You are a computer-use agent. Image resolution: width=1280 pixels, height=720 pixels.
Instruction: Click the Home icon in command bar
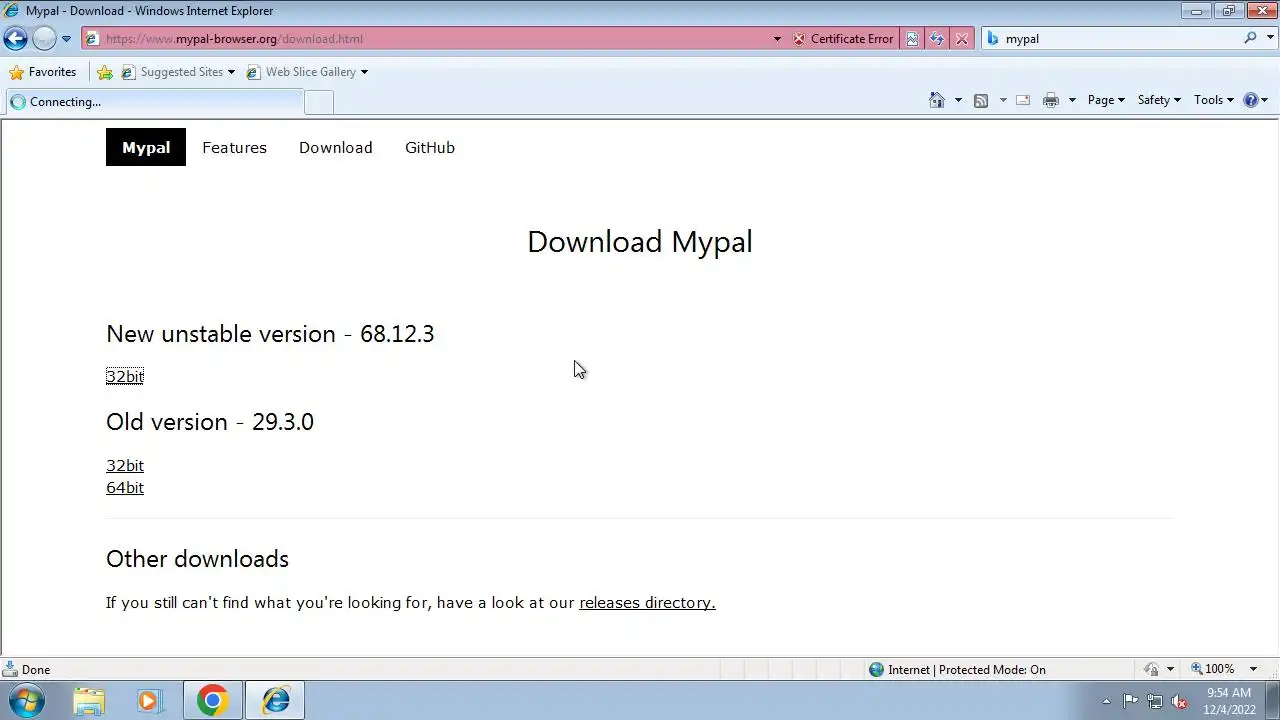point(937,100)
